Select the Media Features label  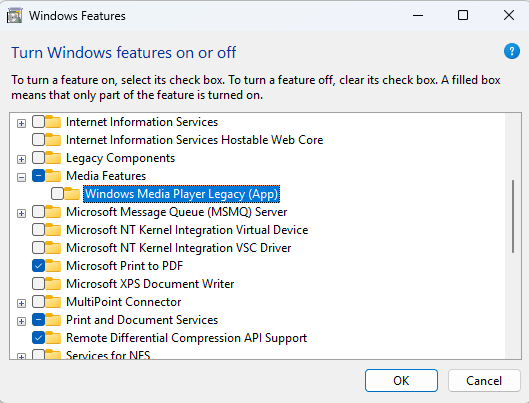tap(106, 176)
